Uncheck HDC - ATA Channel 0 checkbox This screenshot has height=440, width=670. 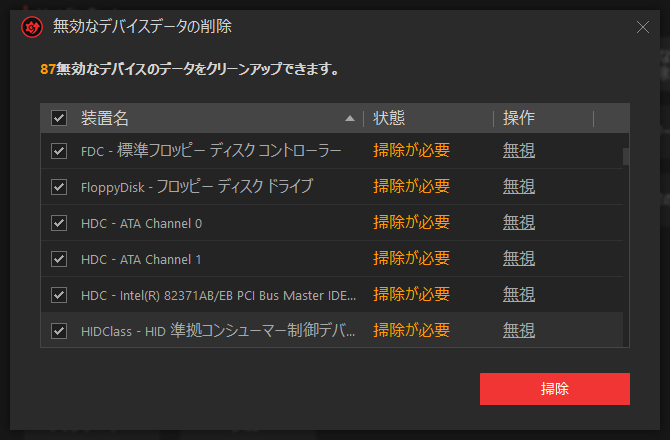coord(59,223)
